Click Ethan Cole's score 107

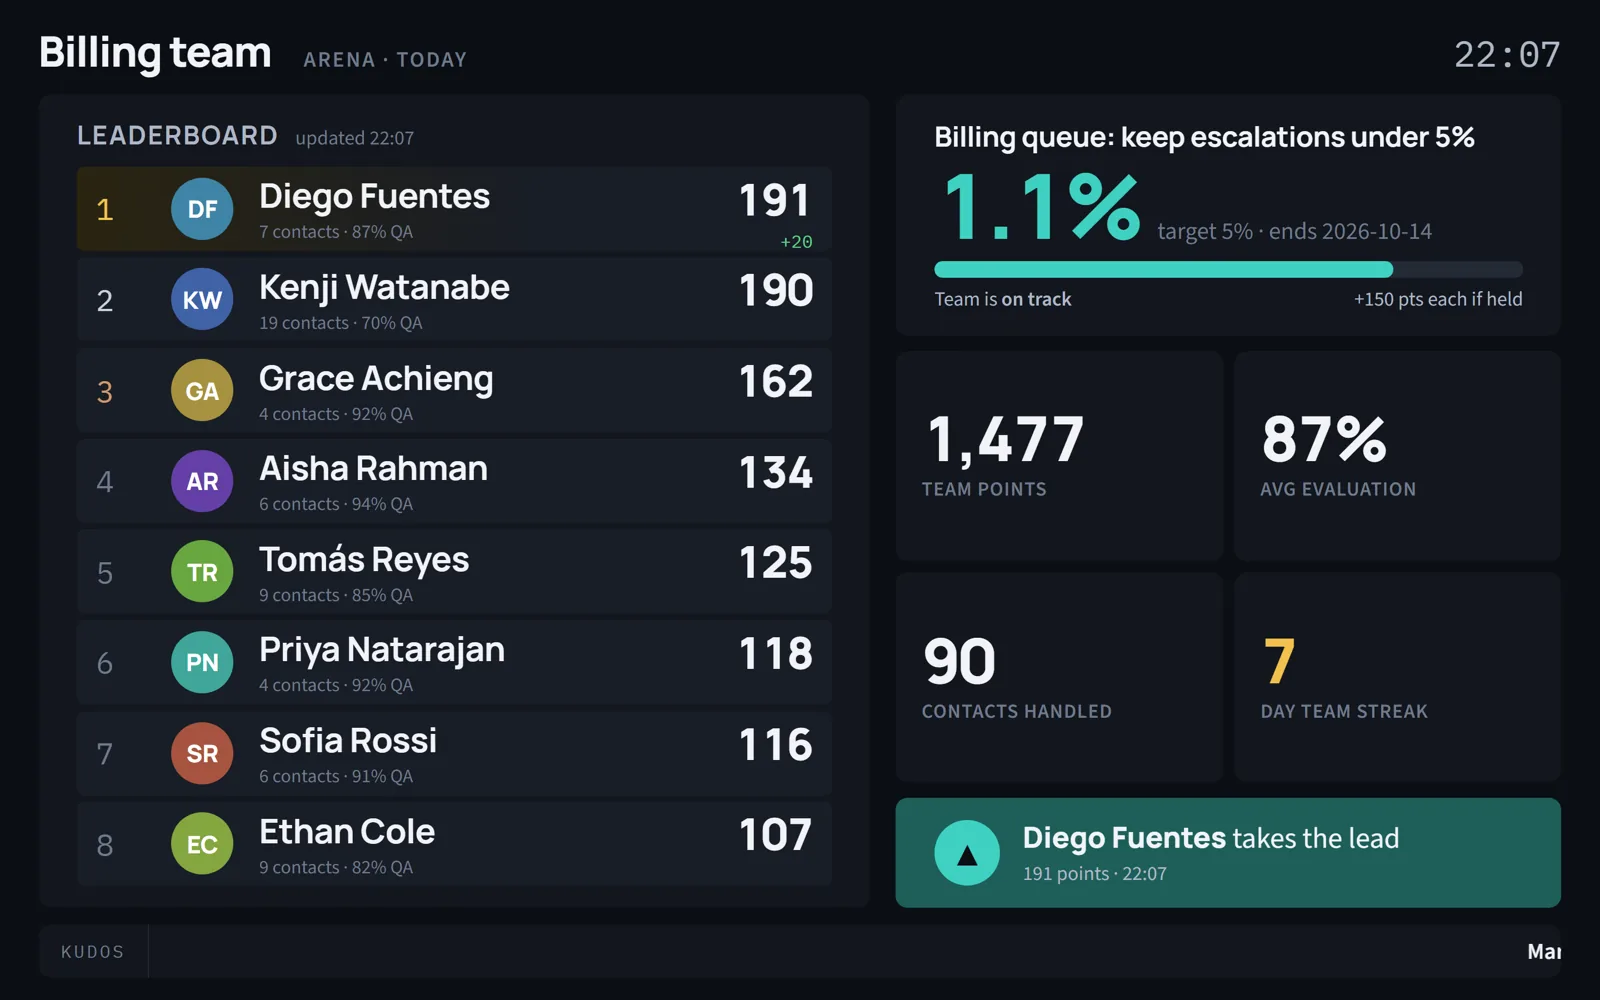[775, 835]
